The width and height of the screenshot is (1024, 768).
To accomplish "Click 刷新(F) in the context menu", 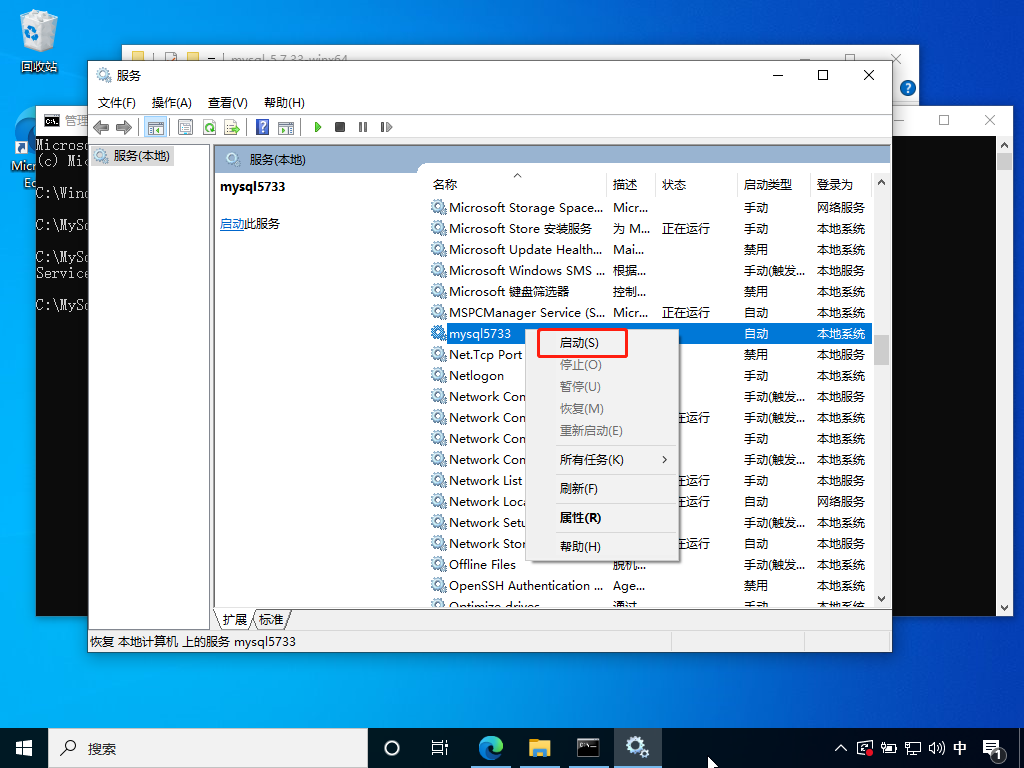I will (x=578, y=489).
